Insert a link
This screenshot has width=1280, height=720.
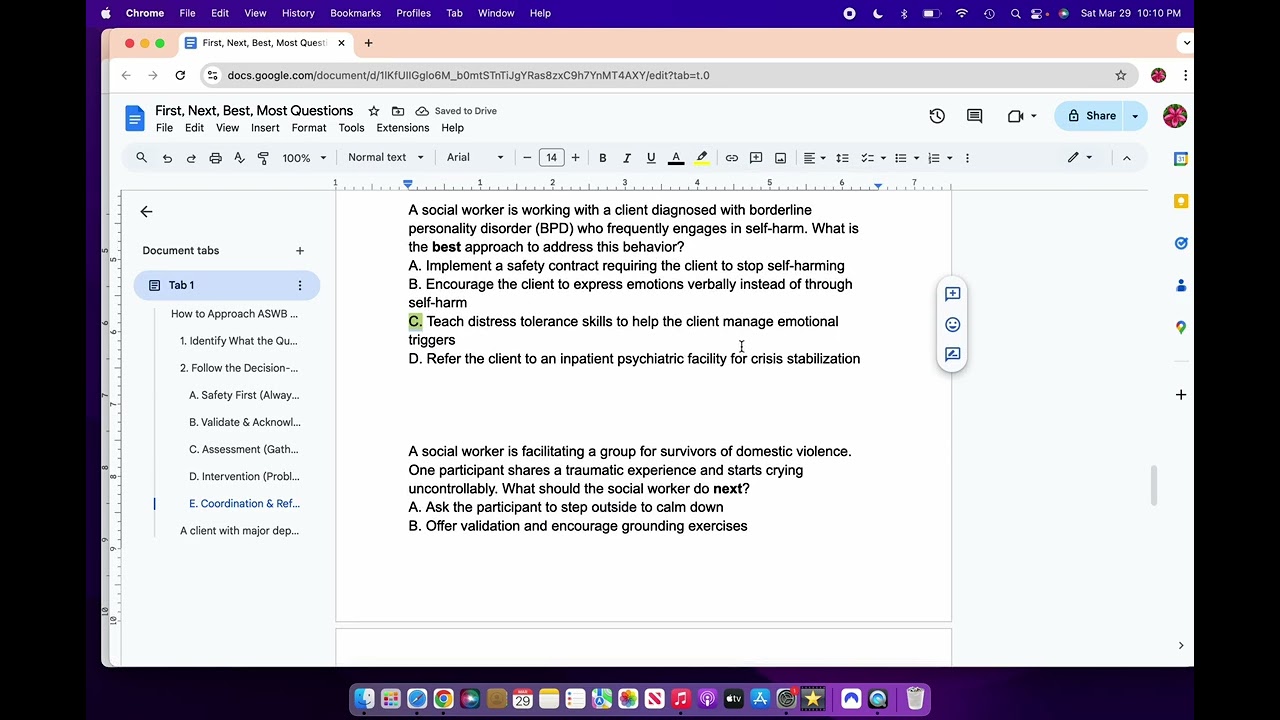pos(732,158)
